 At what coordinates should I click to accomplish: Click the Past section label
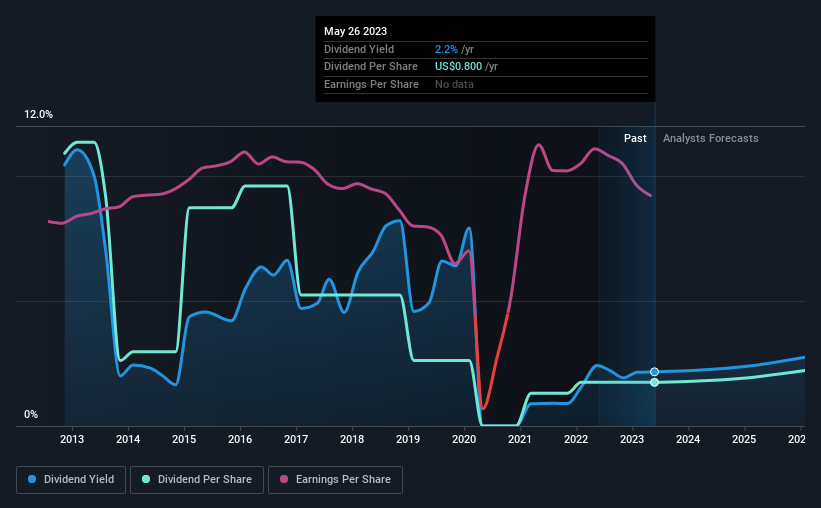coord(635,138)
